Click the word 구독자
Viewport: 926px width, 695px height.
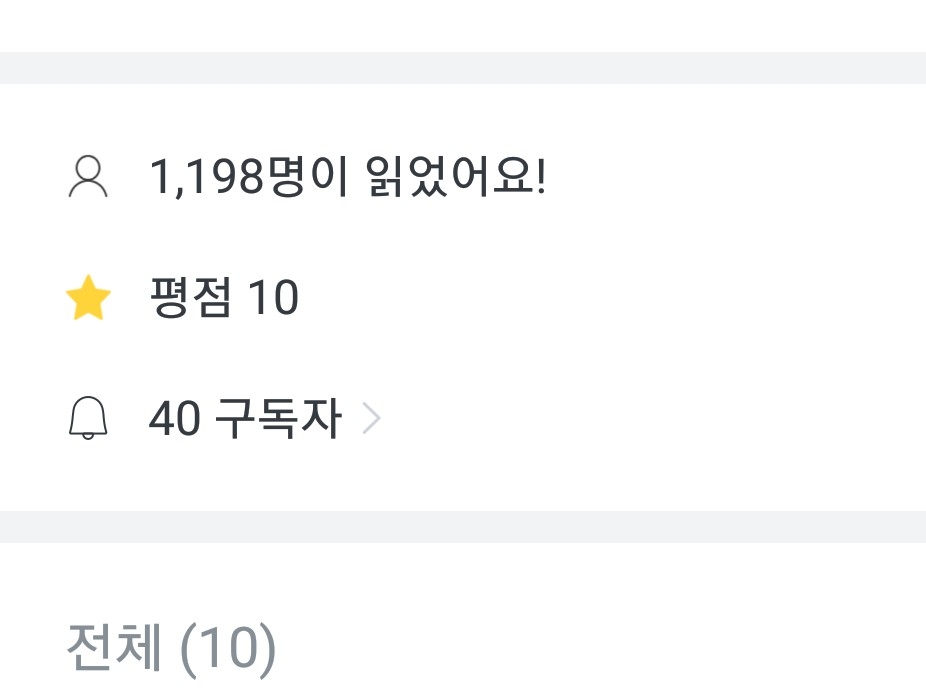[x=278, y=419]
